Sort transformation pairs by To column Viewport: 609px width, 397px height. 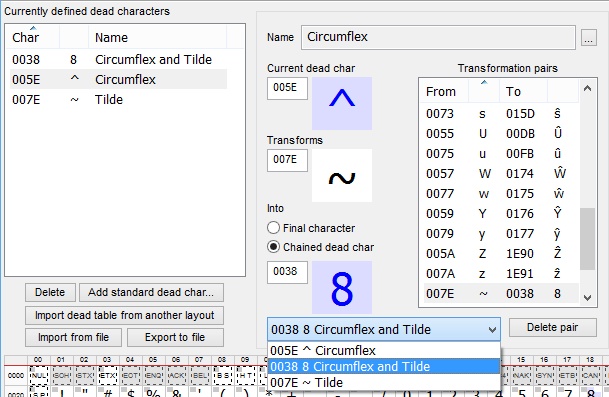tap(523, 92)
